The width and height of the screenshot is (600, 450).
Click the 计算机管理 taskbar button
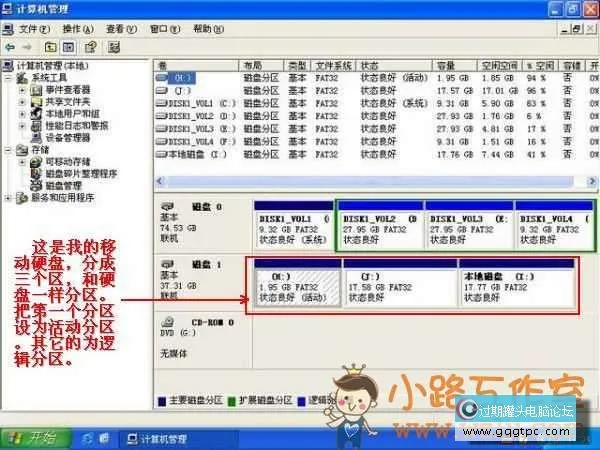coord(178,439)
